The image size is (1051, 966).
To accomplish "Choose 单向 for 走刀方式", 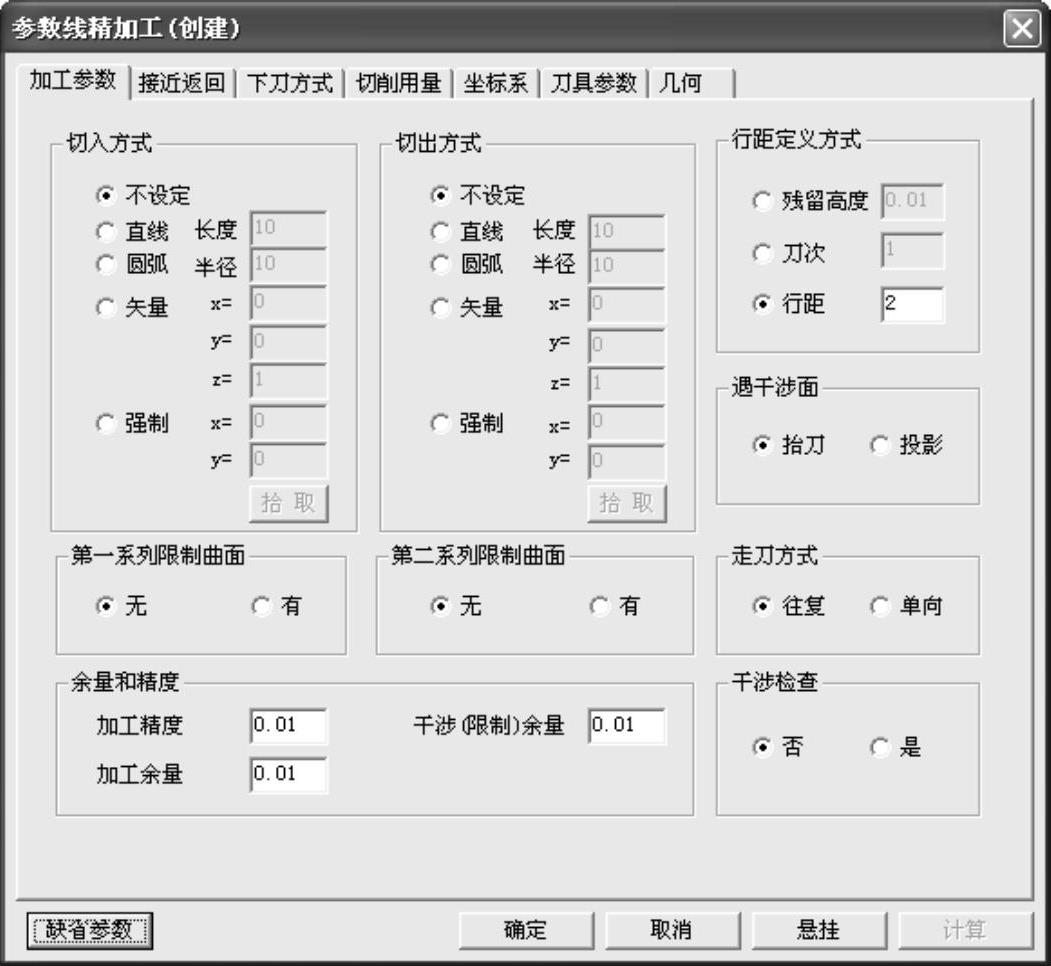I will [880, 606].
